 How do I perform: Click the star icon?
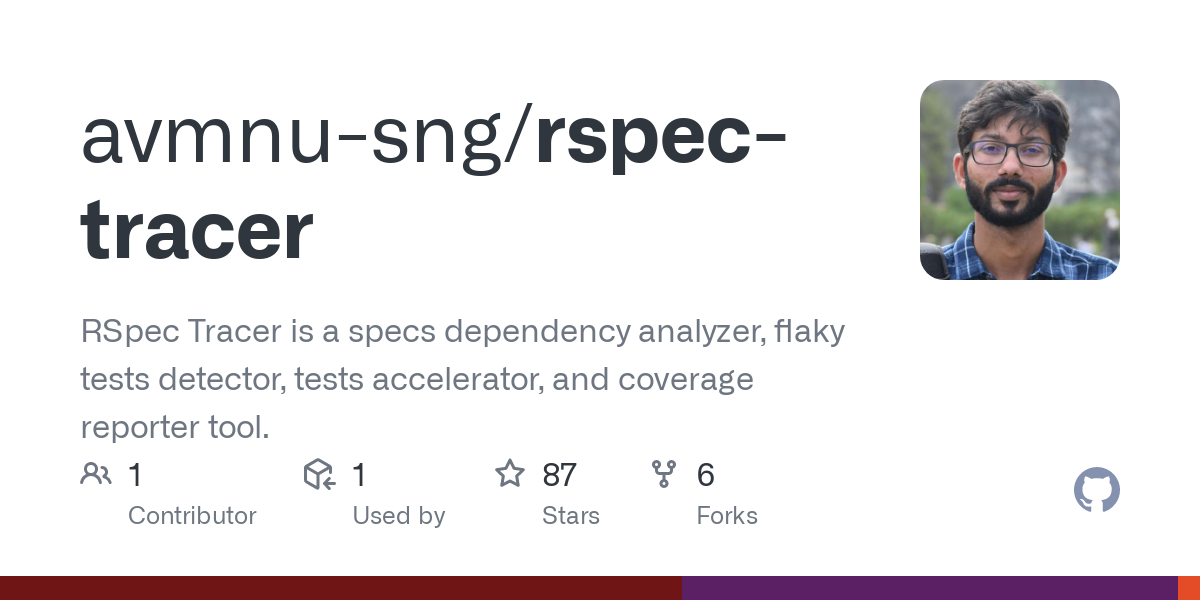(x=510, y=473)
